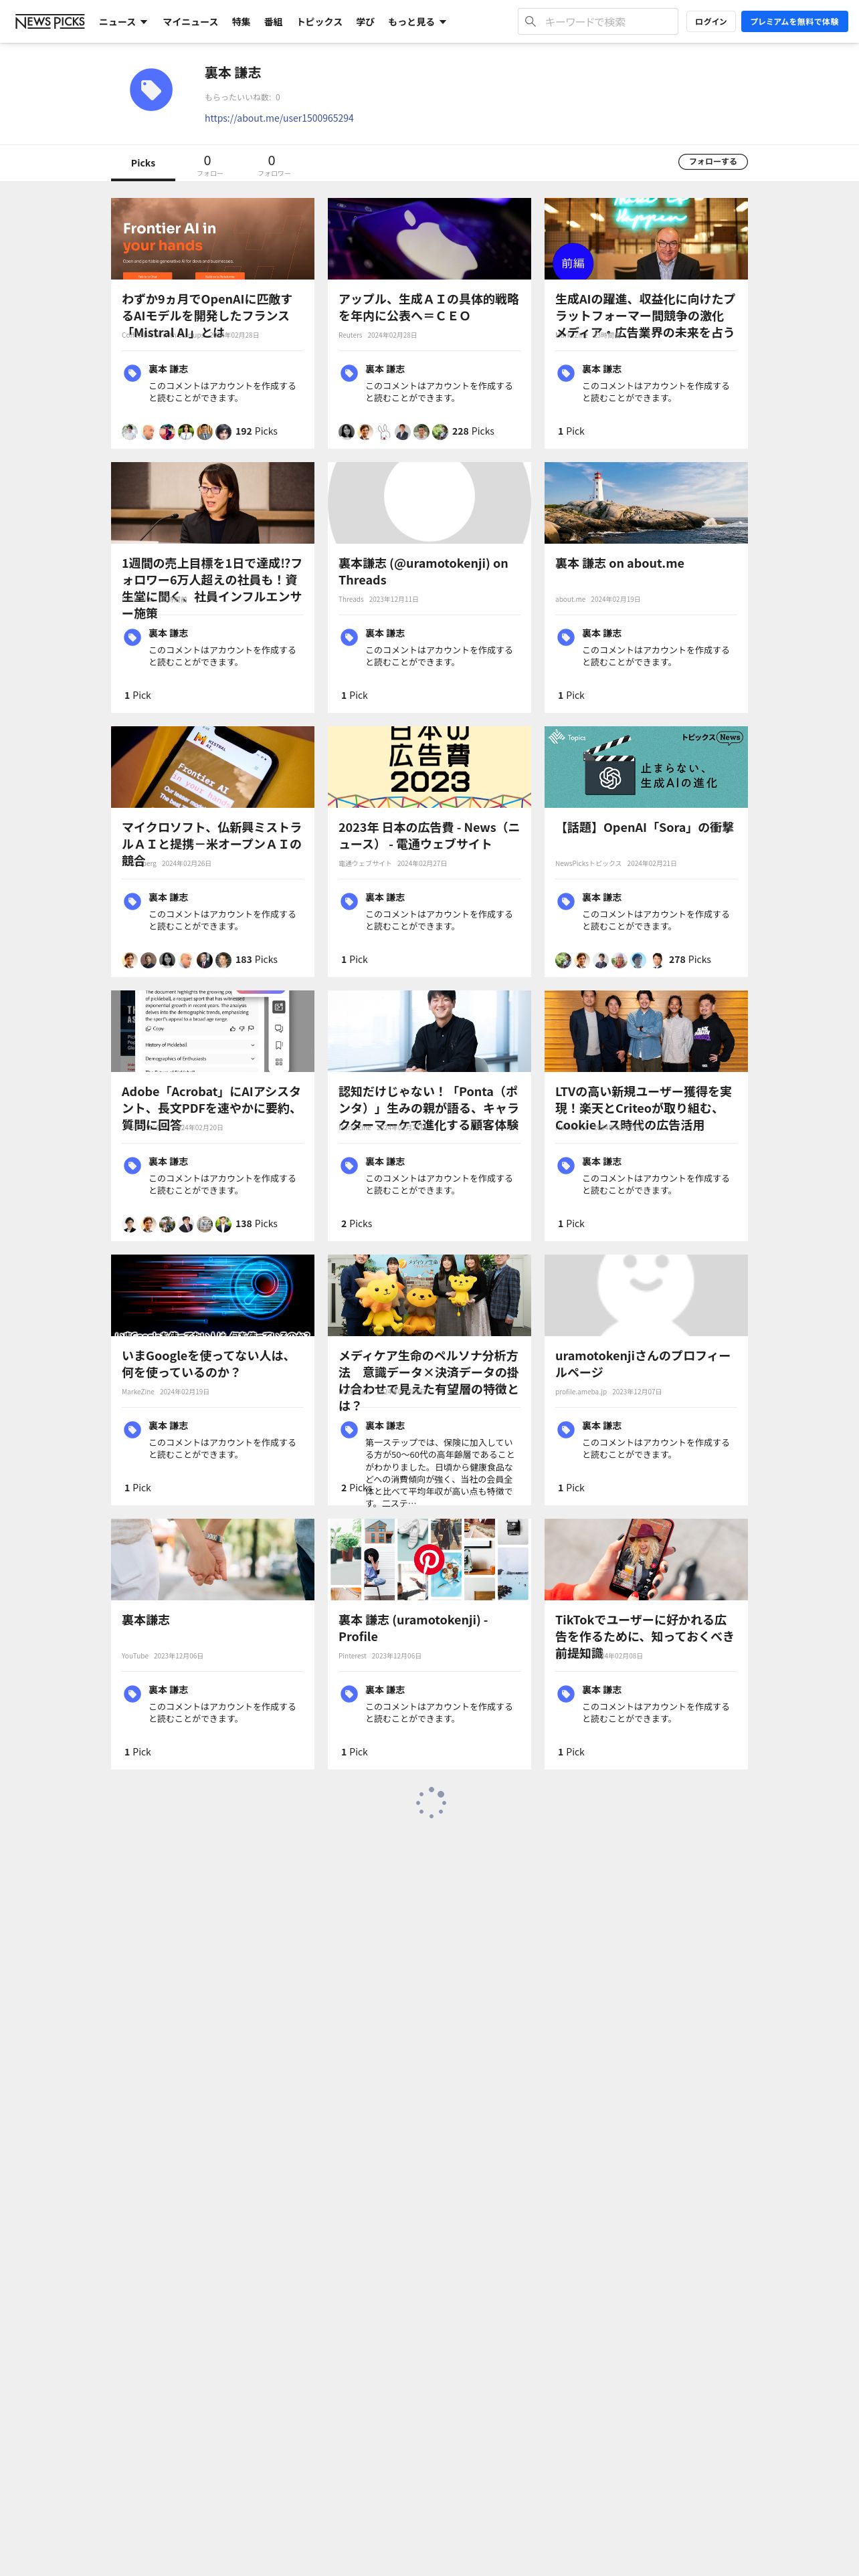This screenshot has height=2576, width=859.
Task: Click the NewsPicks logo
Action: pos(50,21)
